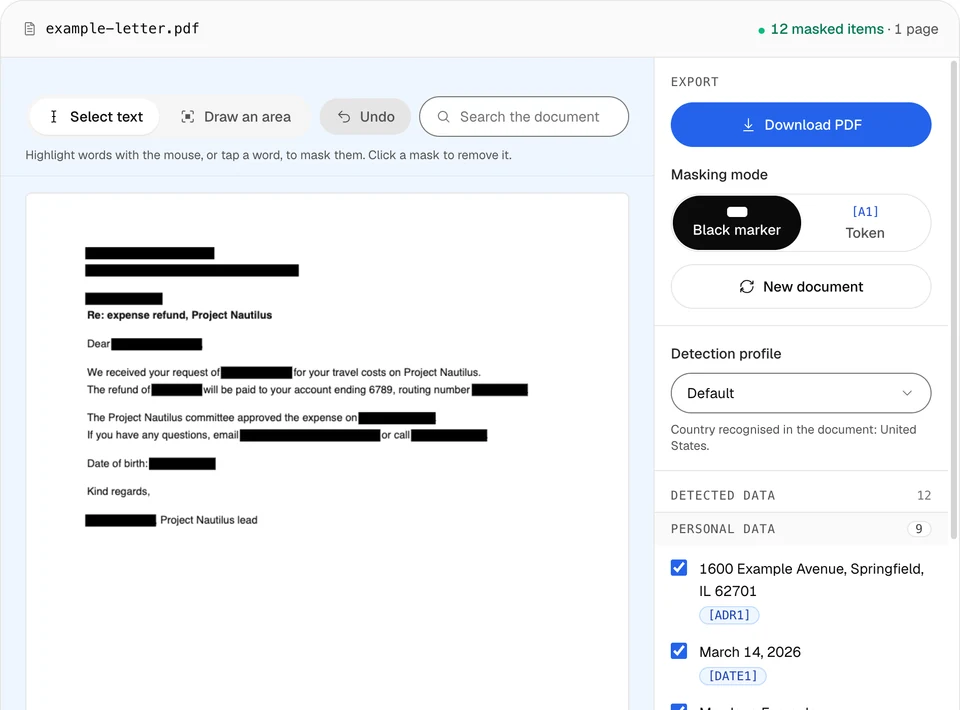Switch masking mode to Token
The image size is (960, 710).
[865, 223]
